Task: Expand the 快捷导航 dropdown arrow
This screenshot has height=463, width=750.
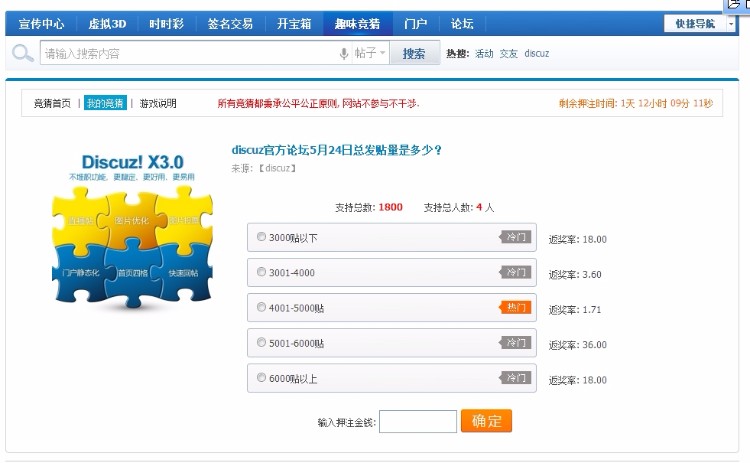Action: [731, 24]
